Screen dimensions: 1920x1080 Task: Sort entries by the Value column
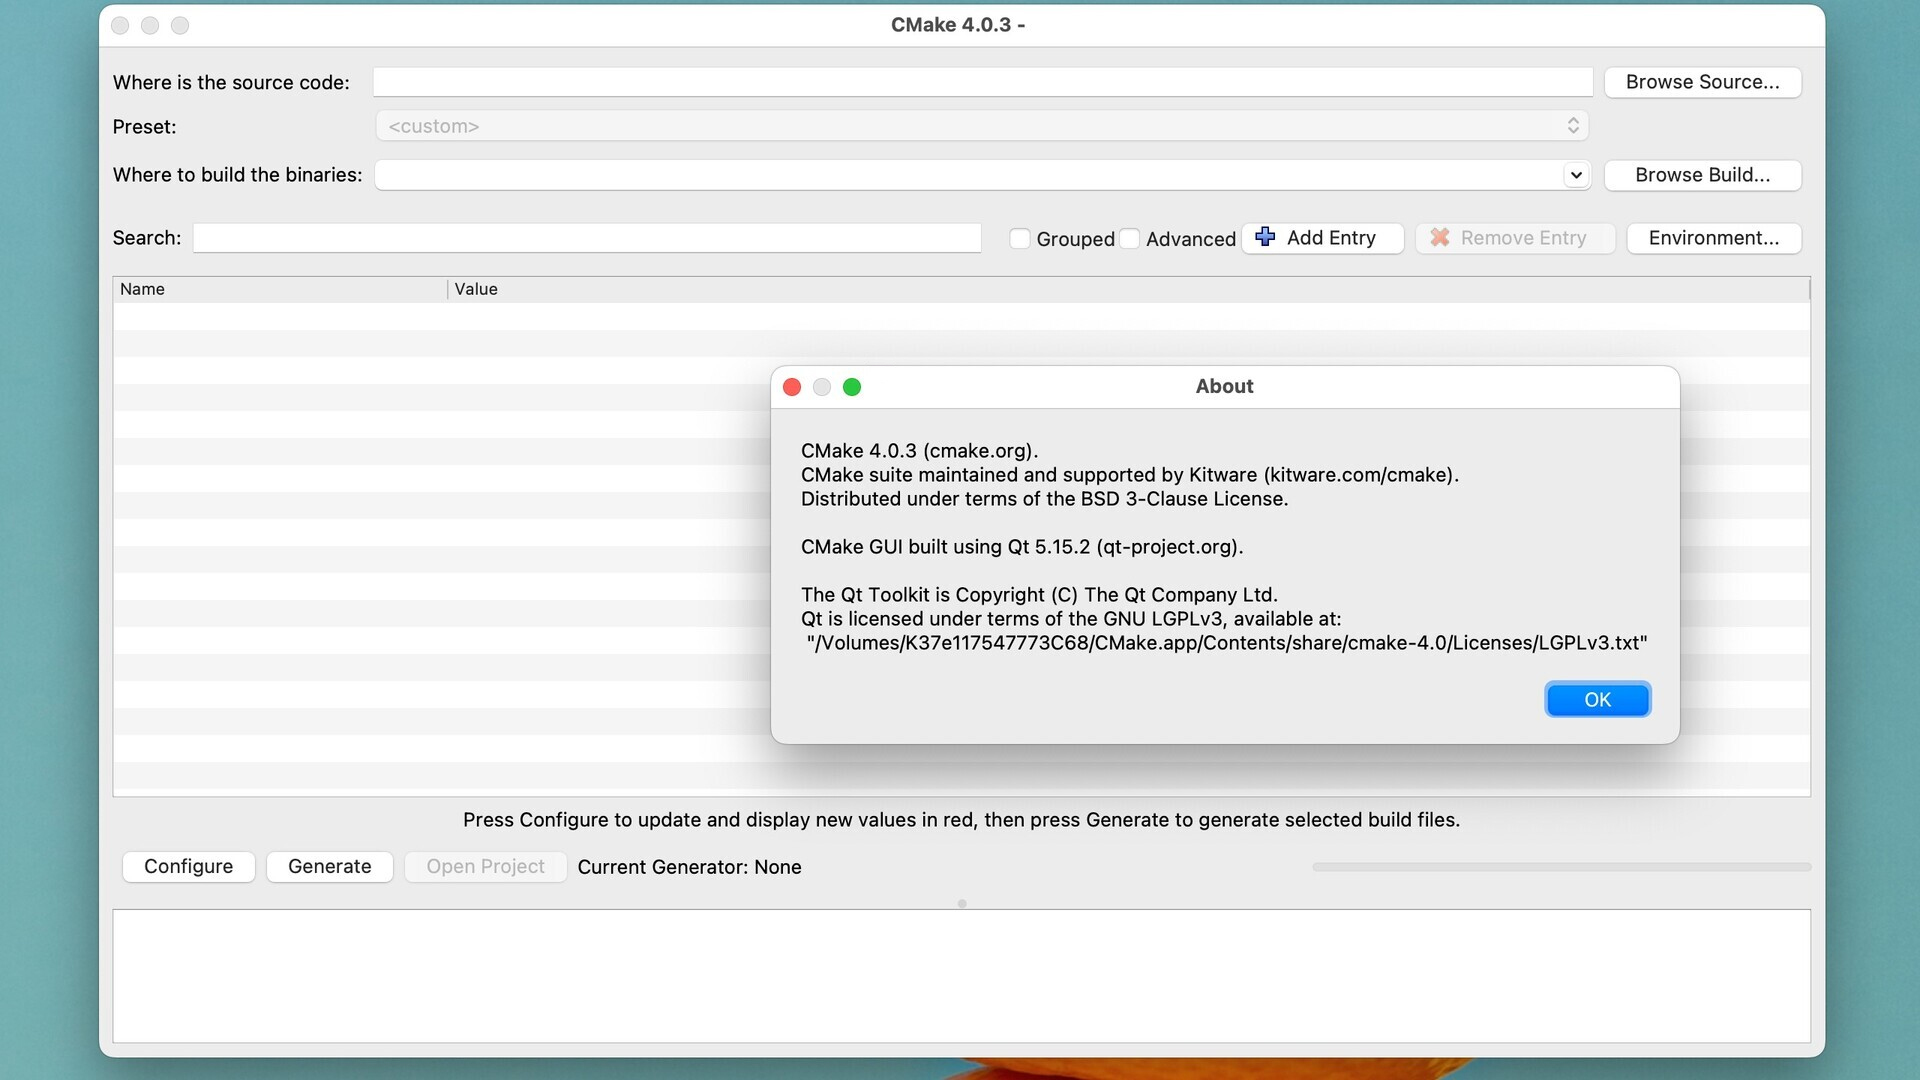(x=476, y=289)
